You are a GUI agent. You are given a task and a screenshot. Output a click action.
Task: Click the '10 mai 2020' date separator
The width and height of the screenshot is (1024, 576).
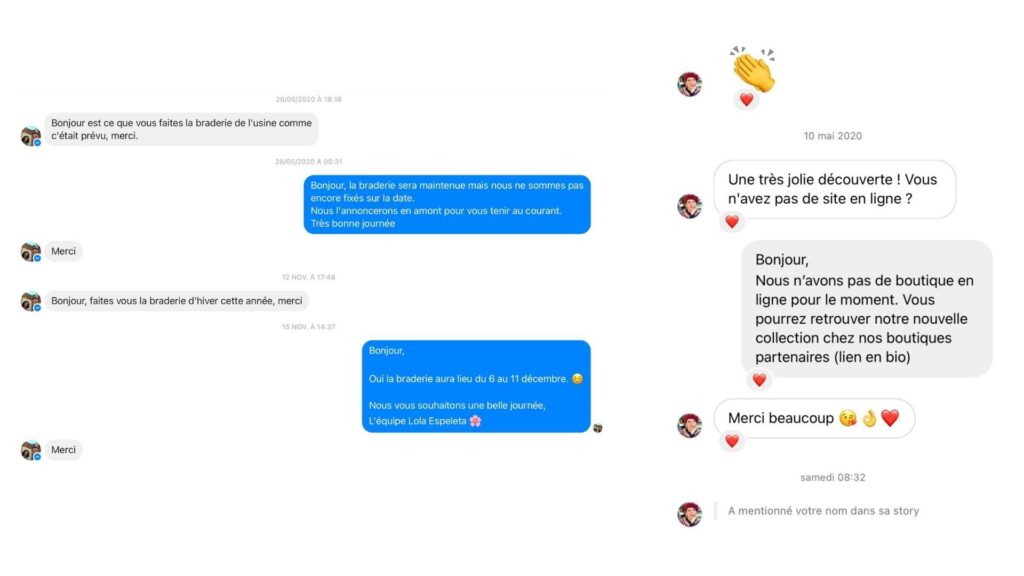tap(833, 136)
